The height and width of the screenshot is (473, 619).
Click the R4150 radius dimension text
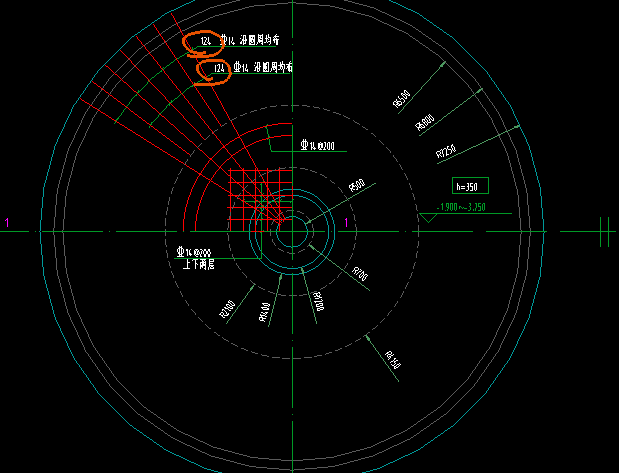tap(393, 360)
